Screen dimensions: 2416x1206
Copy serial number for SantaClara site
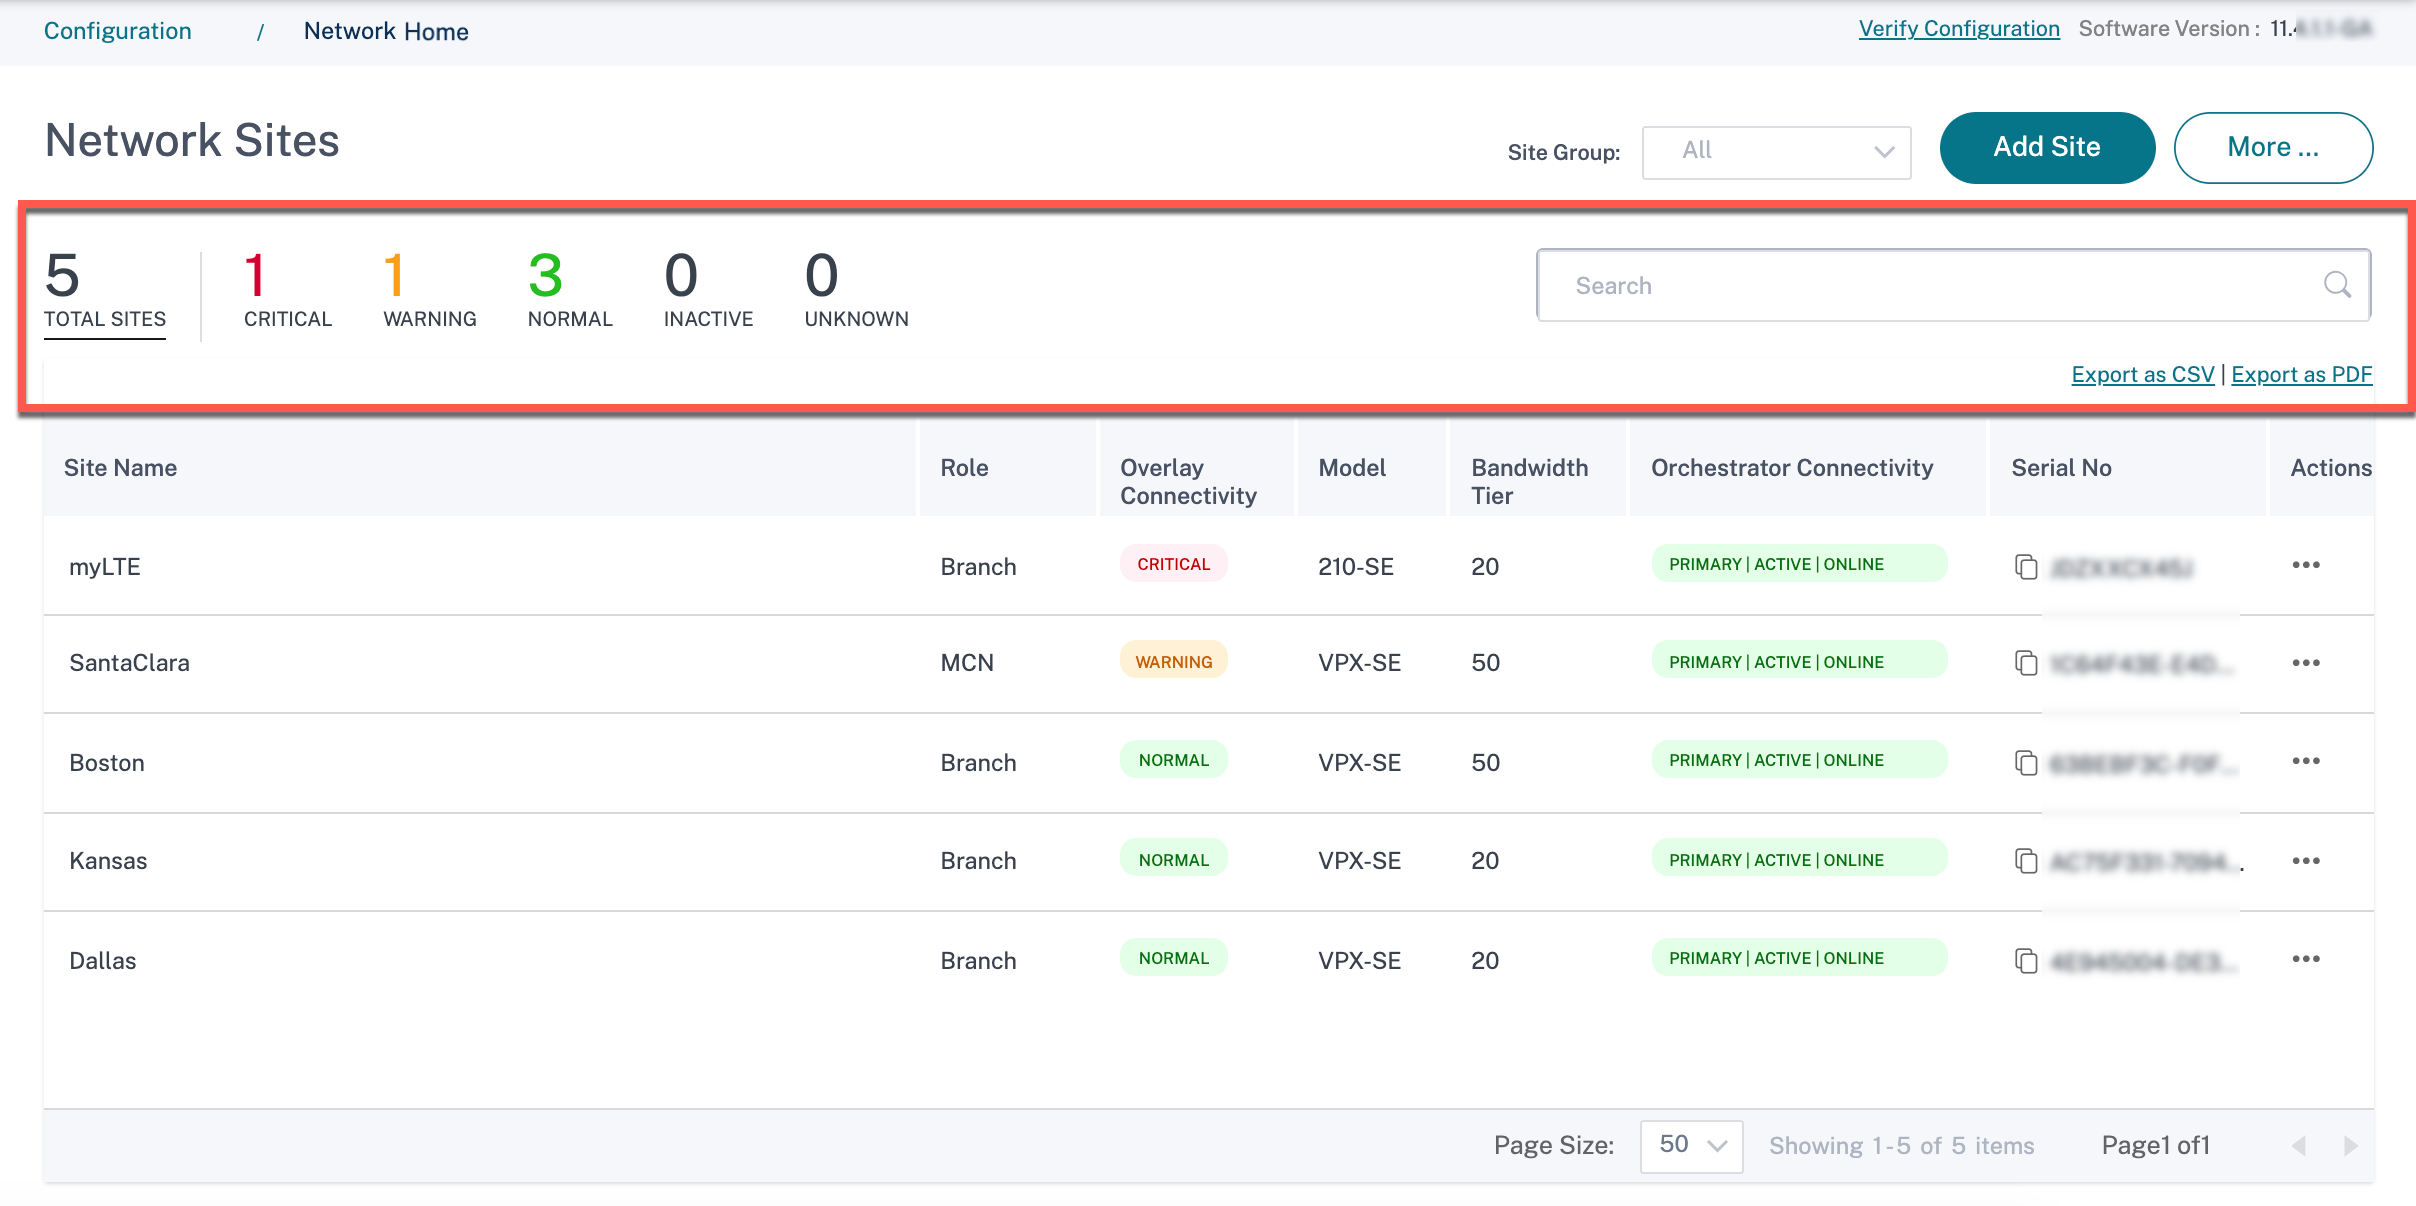2026,663
